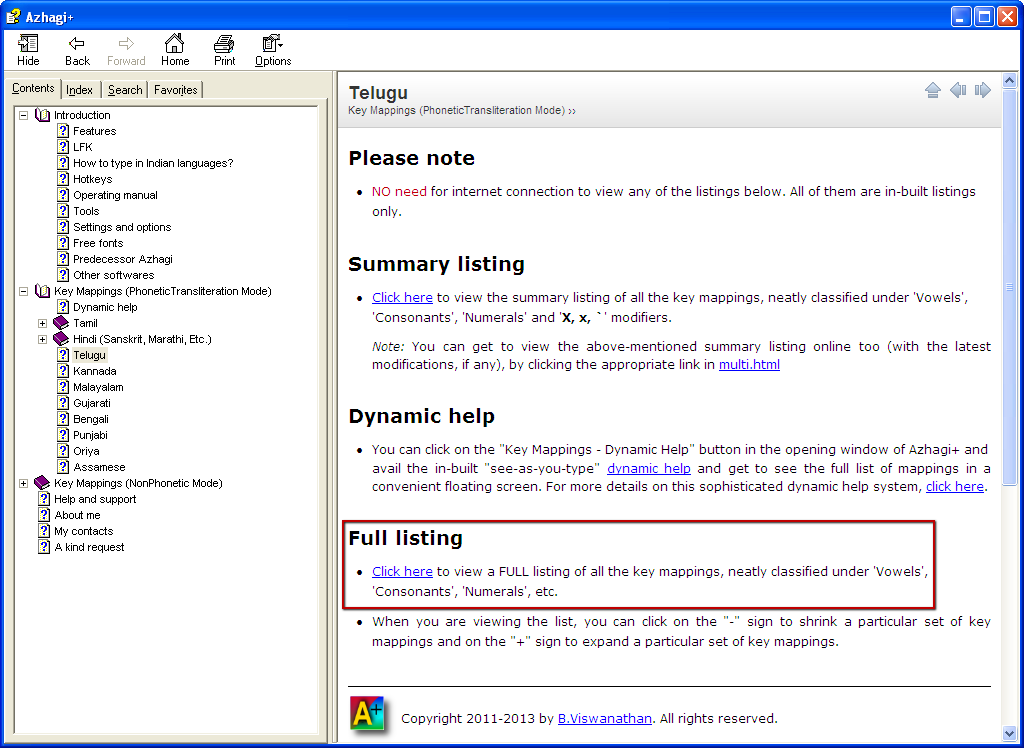The height and width of the screenshot is (748, 1024).
Task: Open the Options toolbar menu
Action: (x=272, y=50)
